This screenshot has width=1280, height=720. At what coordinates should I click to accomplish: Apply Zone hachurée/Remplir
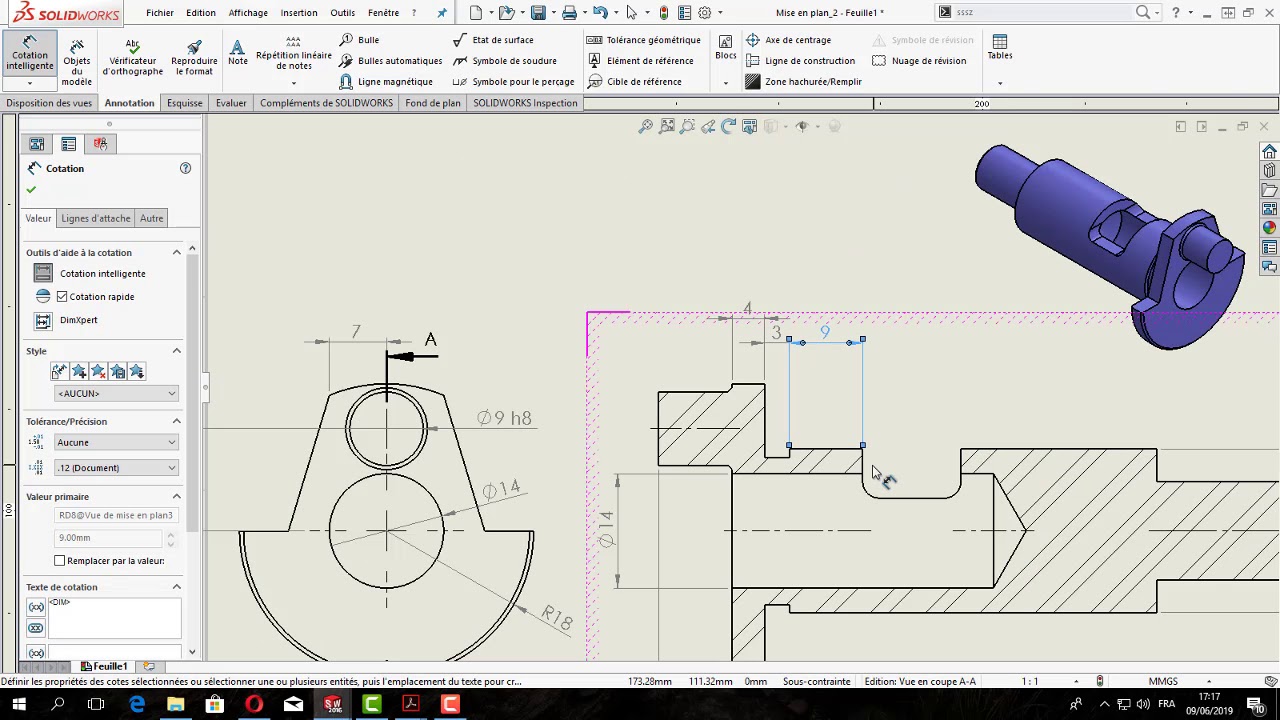(803, 82)
